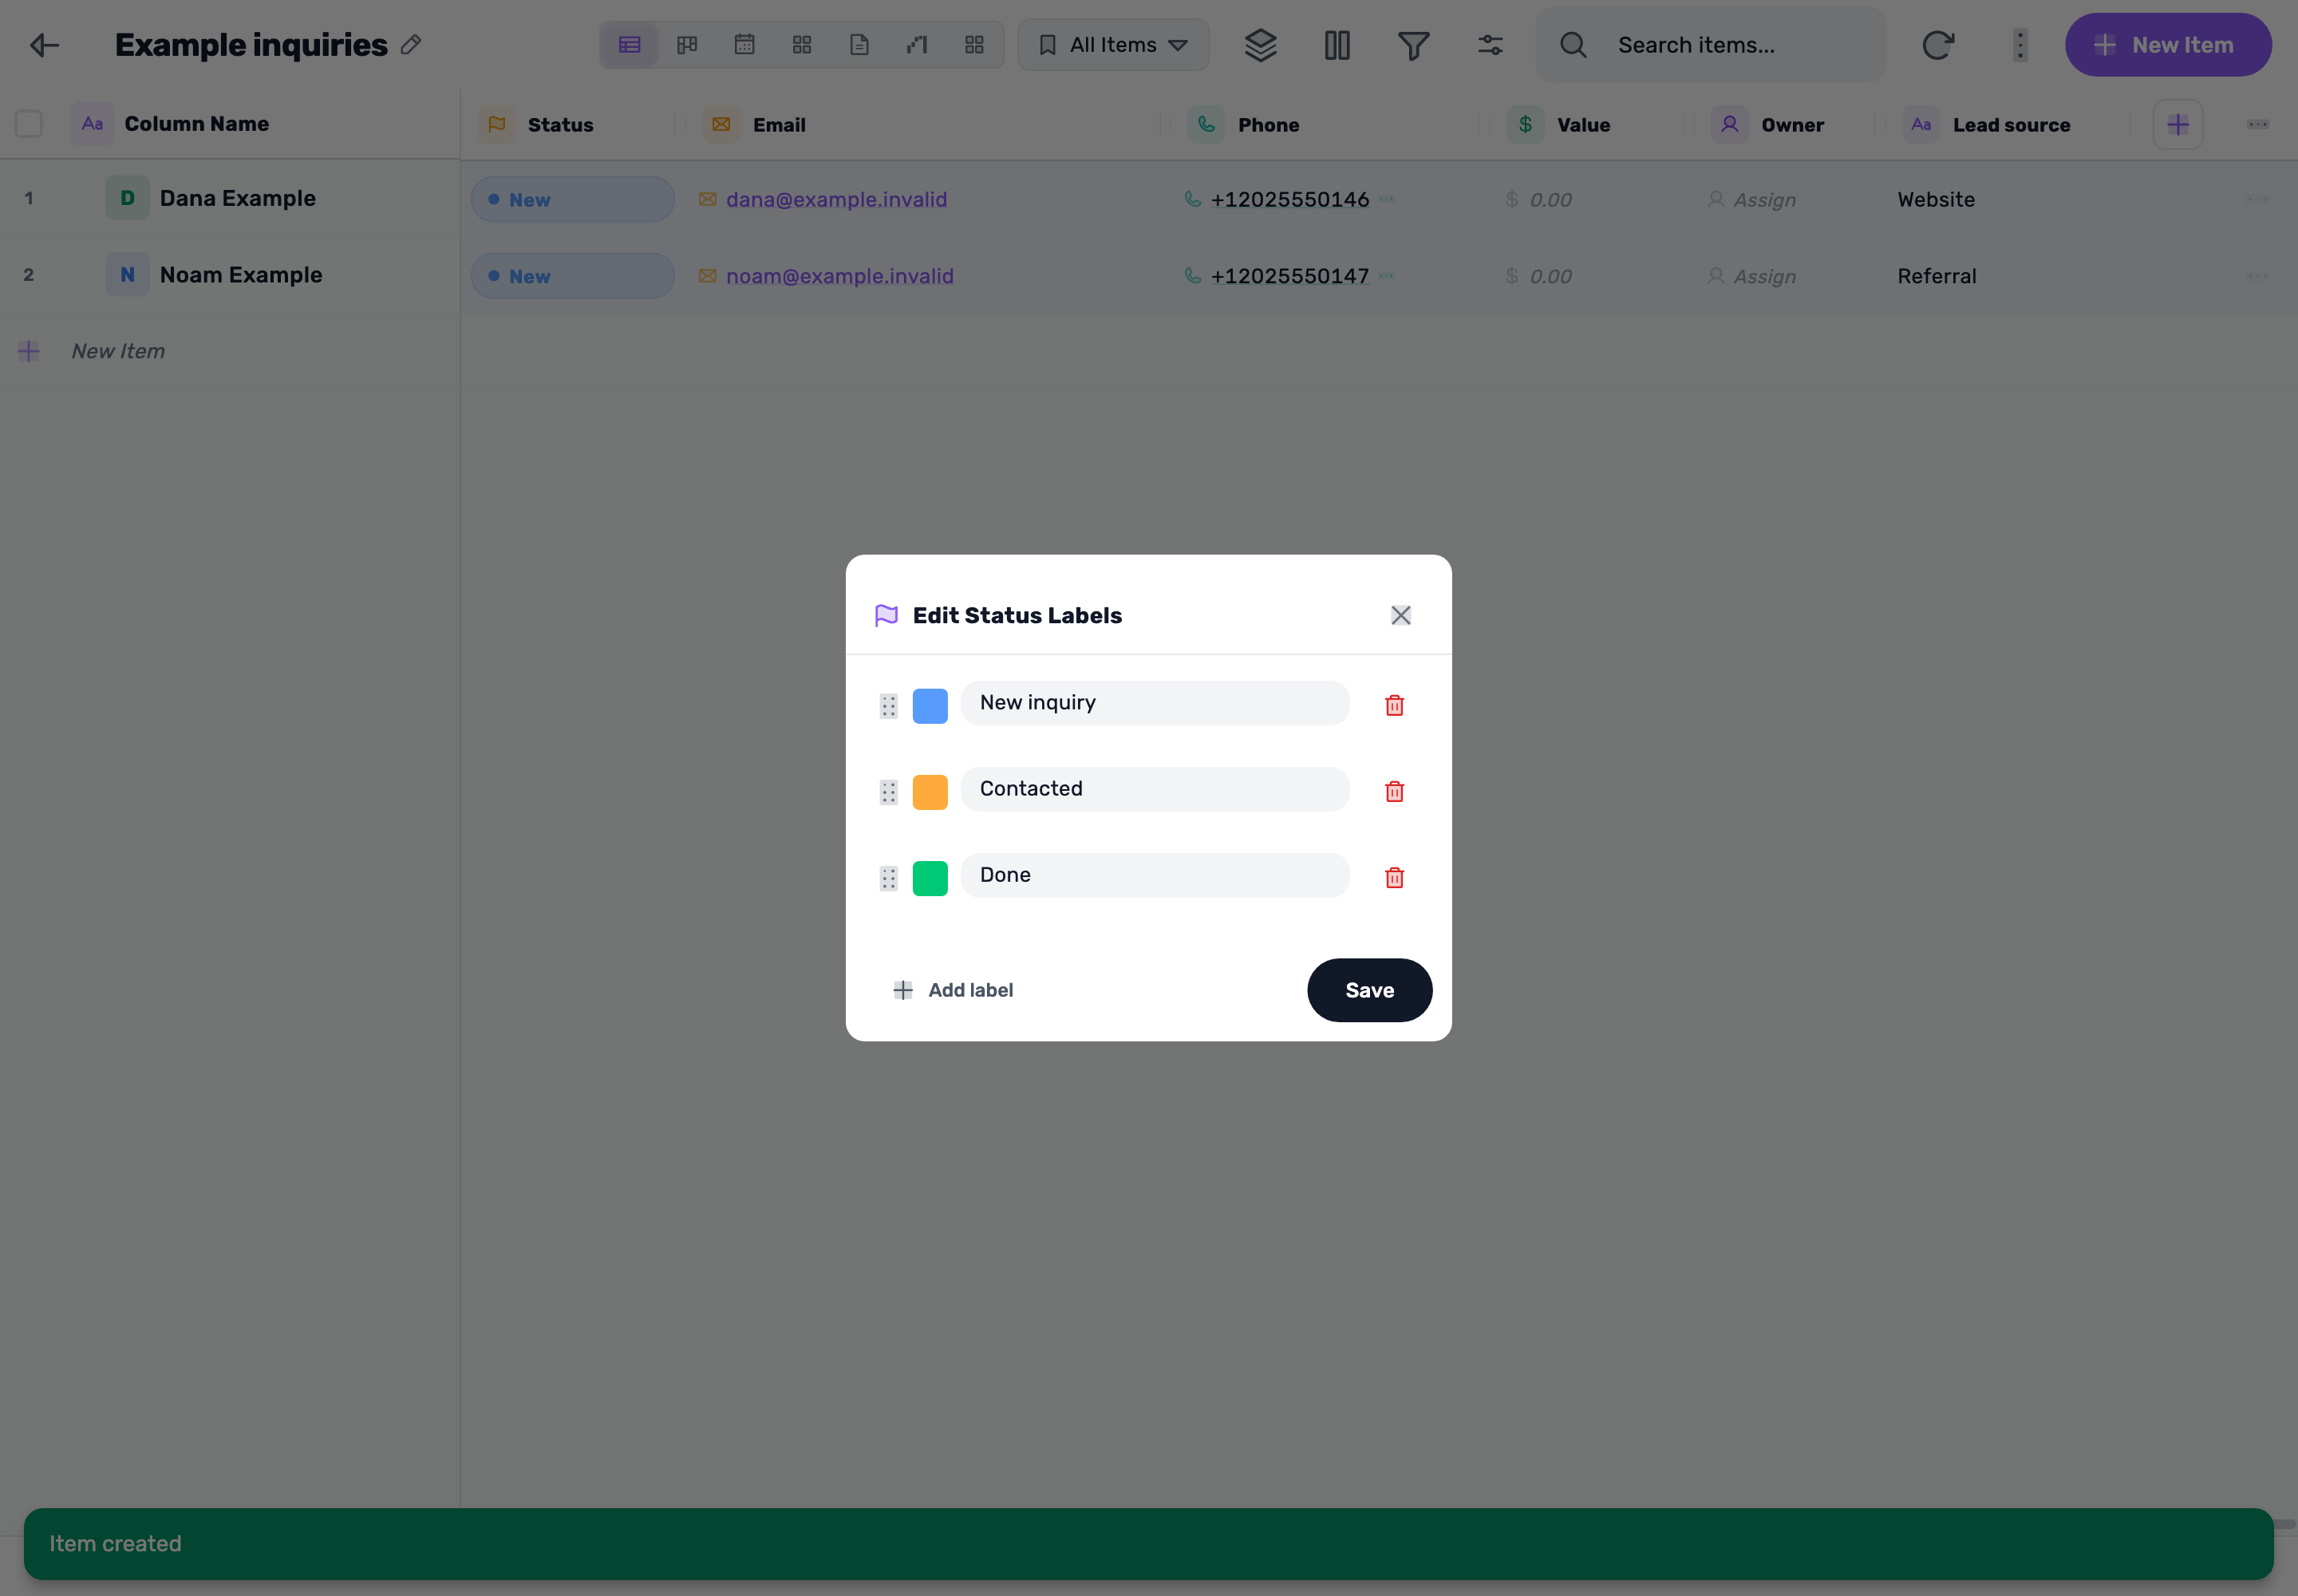Open the vertical three-dot menu
Screen dimensions: 2298x1596
coord(2019,45)
